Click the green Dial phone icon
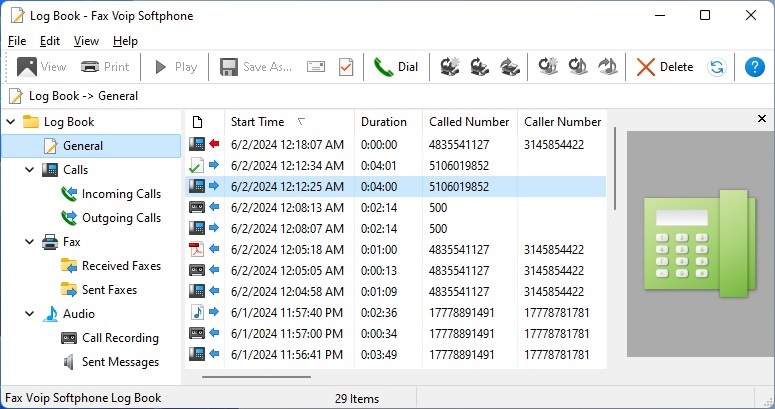This screenshot has height=409, width=775. click(383, 67)
